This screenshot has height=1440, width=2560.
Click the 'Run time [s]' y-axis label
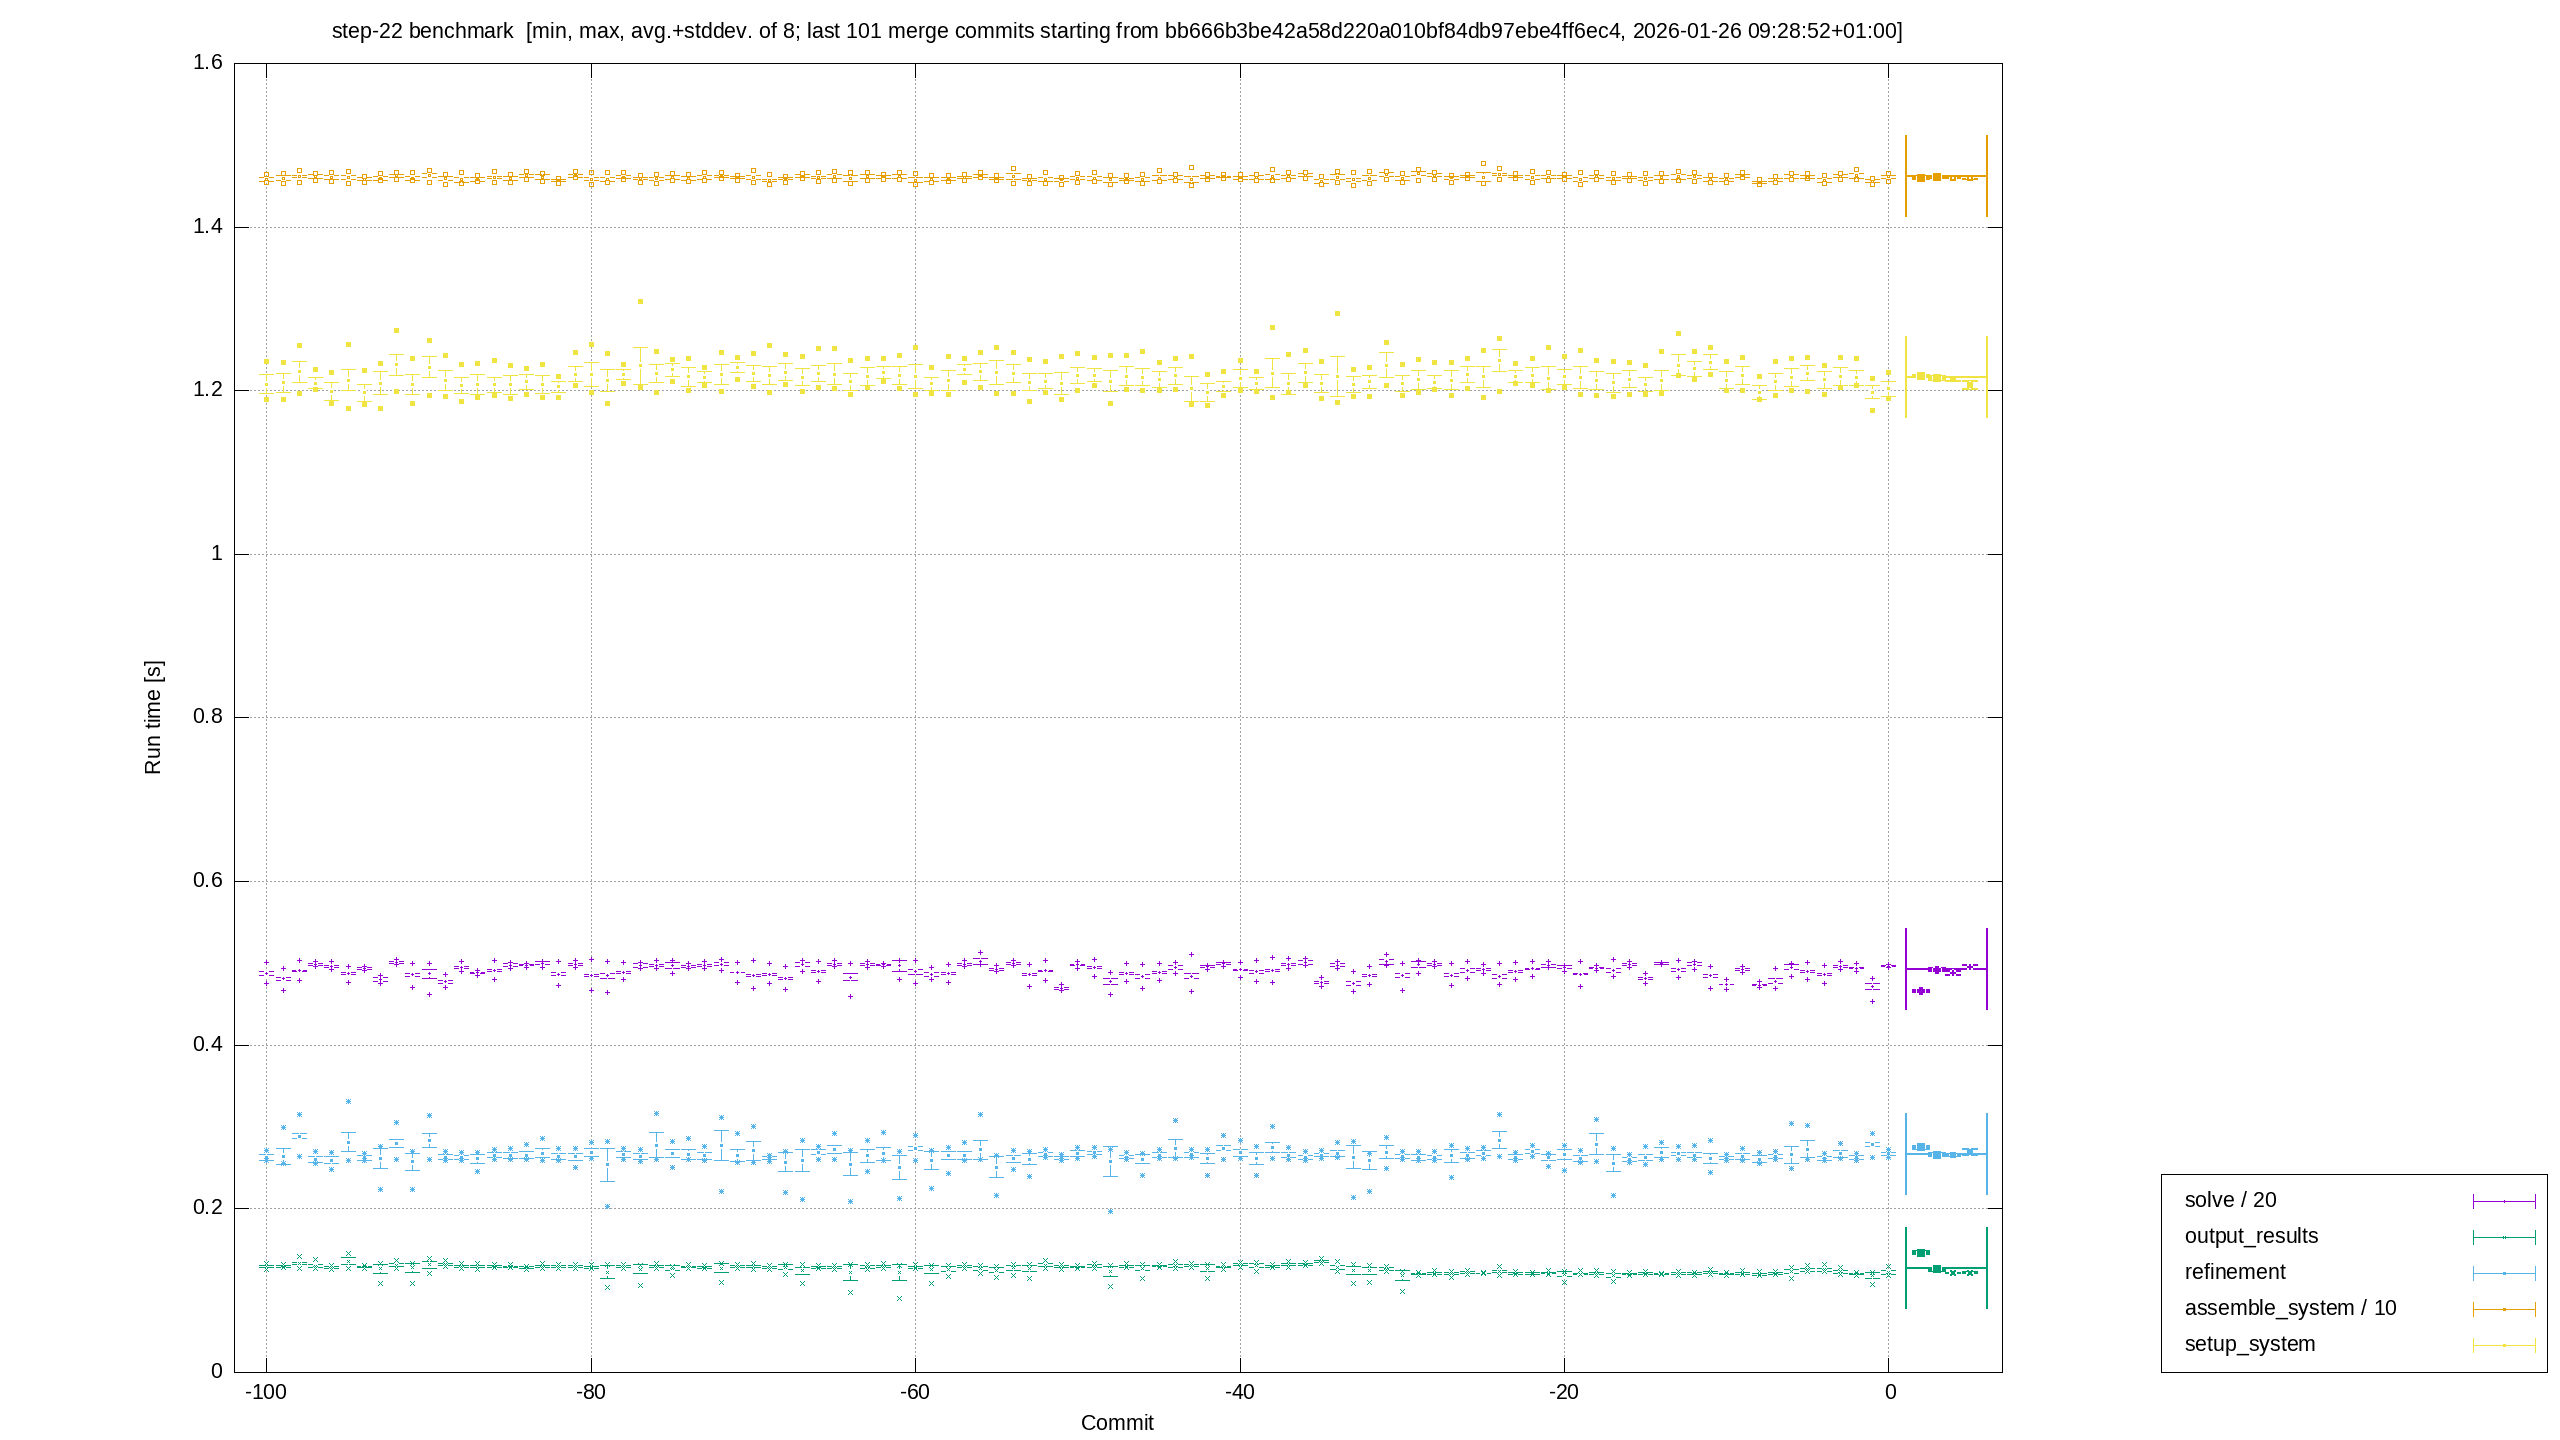coord(152,717)
